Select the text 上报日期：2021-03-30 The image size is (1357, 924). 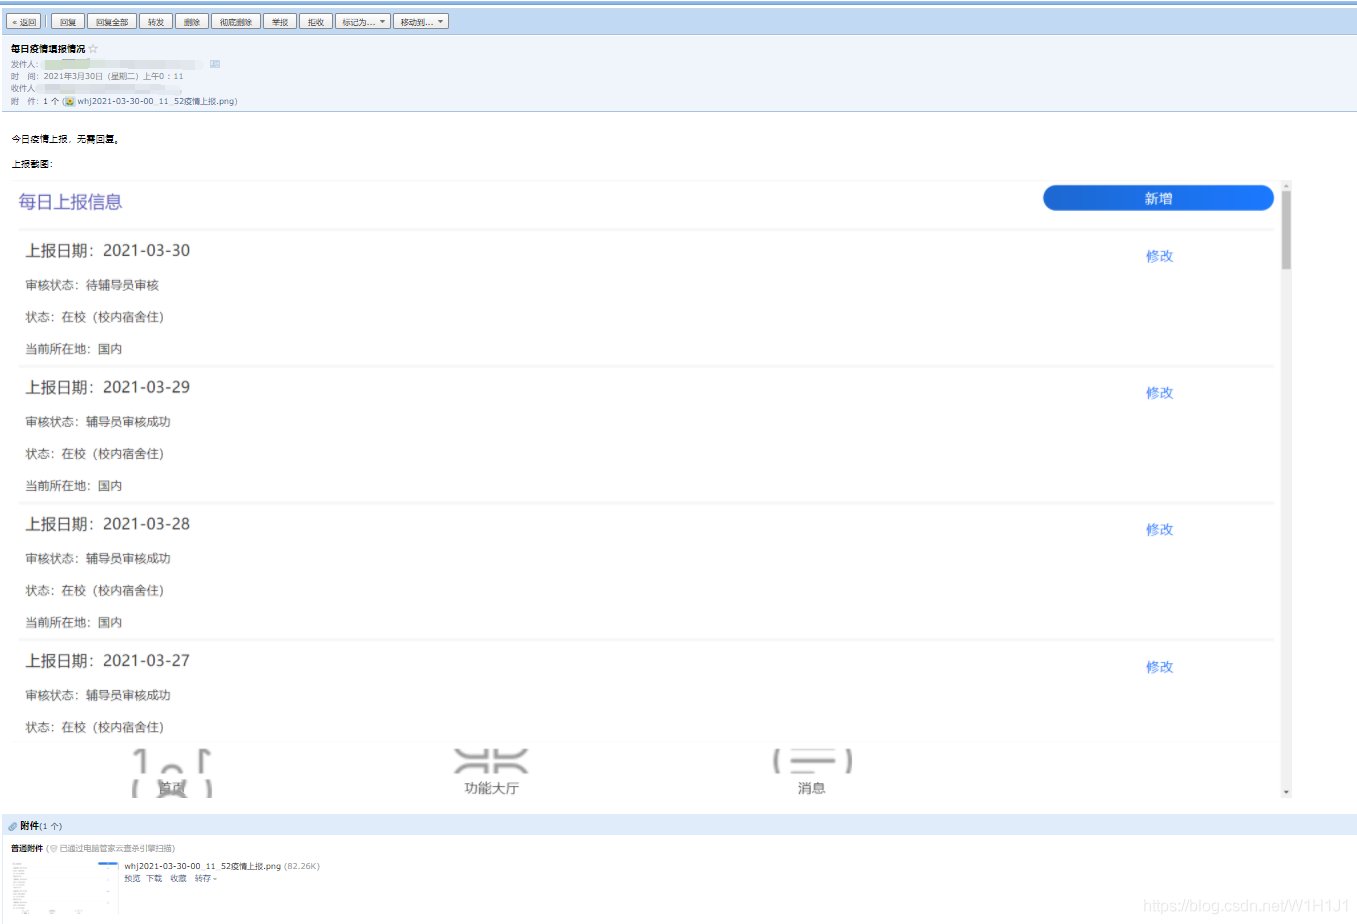pyautogui.click(x=108, y=251)
